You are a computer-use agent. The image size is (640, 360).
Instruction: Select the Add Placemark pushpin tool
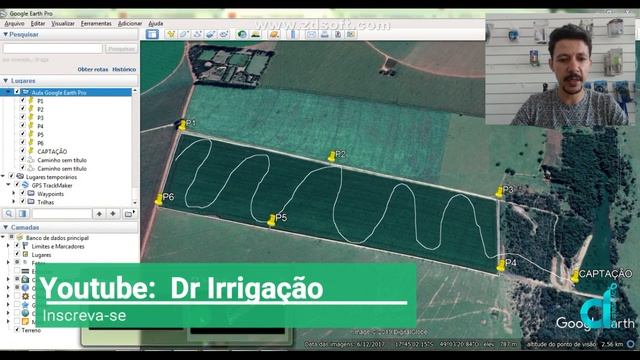pyautogui.click(x=171, y=34)
